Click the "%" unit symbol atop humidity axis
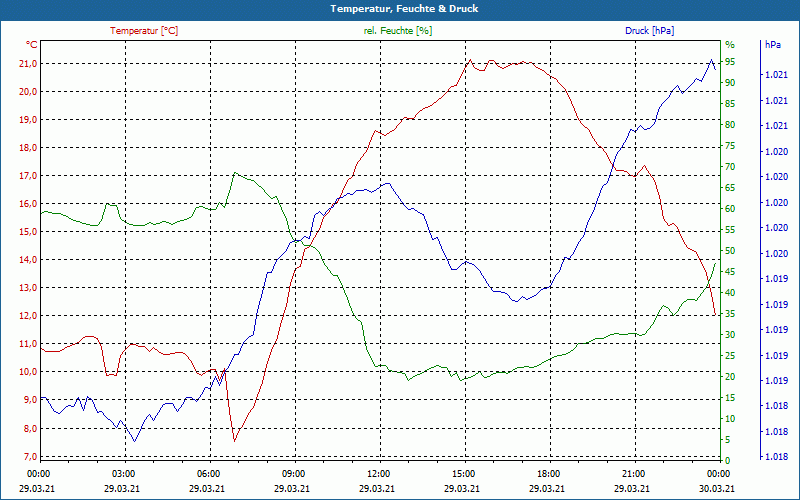 tap(730, 45)
